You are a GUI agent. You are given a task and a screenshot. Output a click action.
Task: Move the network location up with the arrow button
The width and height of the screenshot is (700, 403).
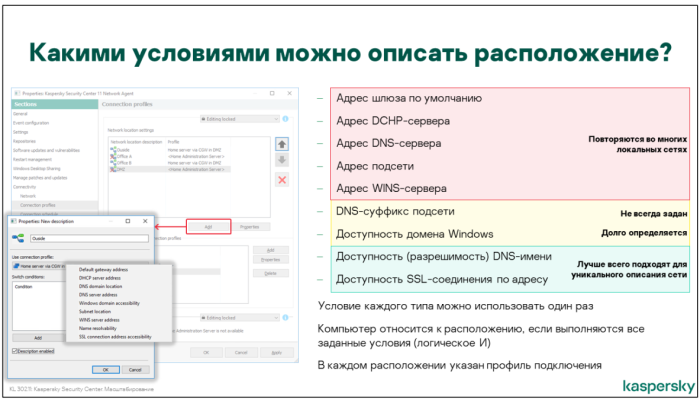(282, 144)
